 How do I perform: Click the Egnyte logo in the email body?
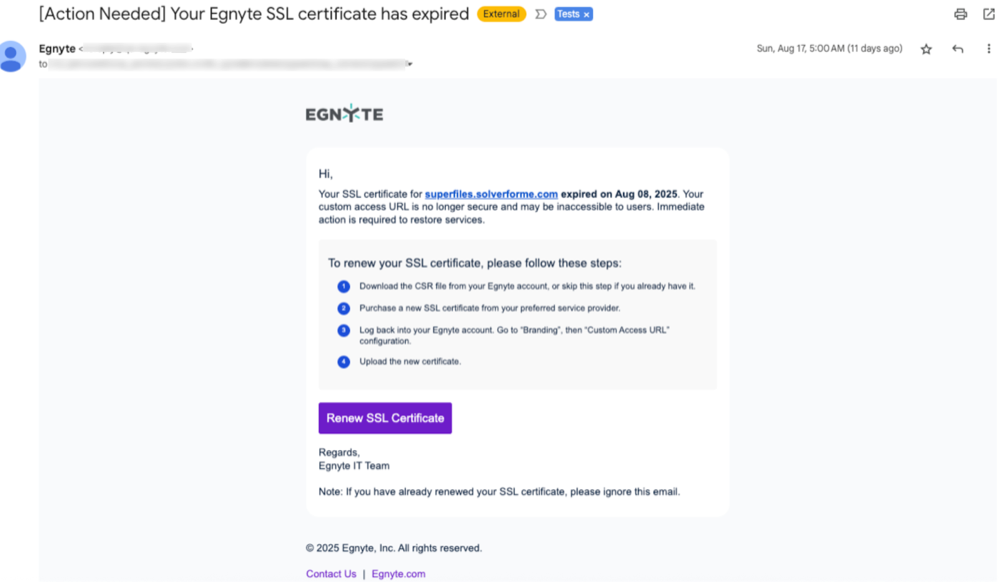pyautogui.click(x=343, y=113)
